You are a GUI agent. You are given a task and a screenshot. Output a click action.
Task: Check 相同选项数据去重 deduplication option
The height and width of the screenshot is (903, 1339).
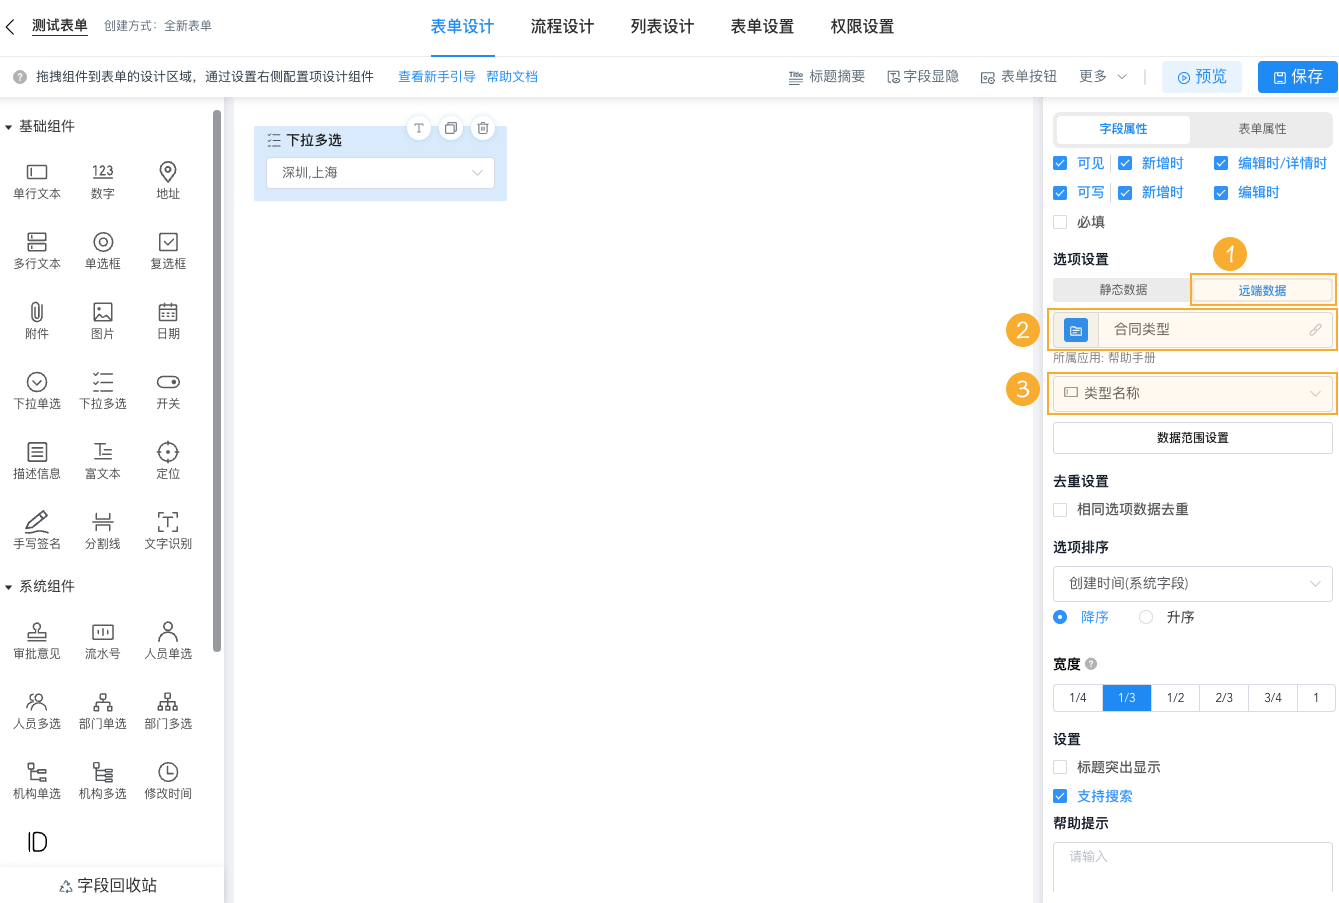[1060, 509]
